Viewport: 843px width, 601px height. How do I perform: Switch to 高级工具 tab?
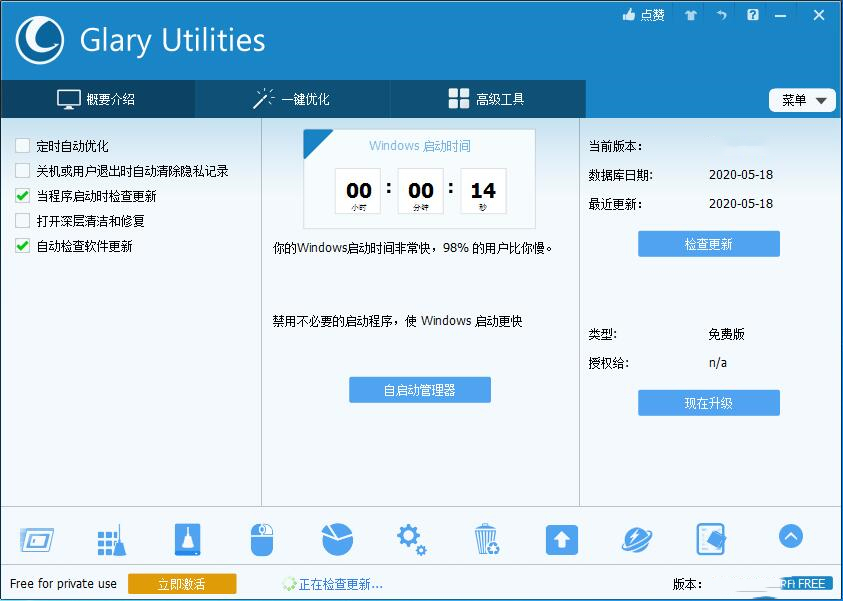[487, 99]
